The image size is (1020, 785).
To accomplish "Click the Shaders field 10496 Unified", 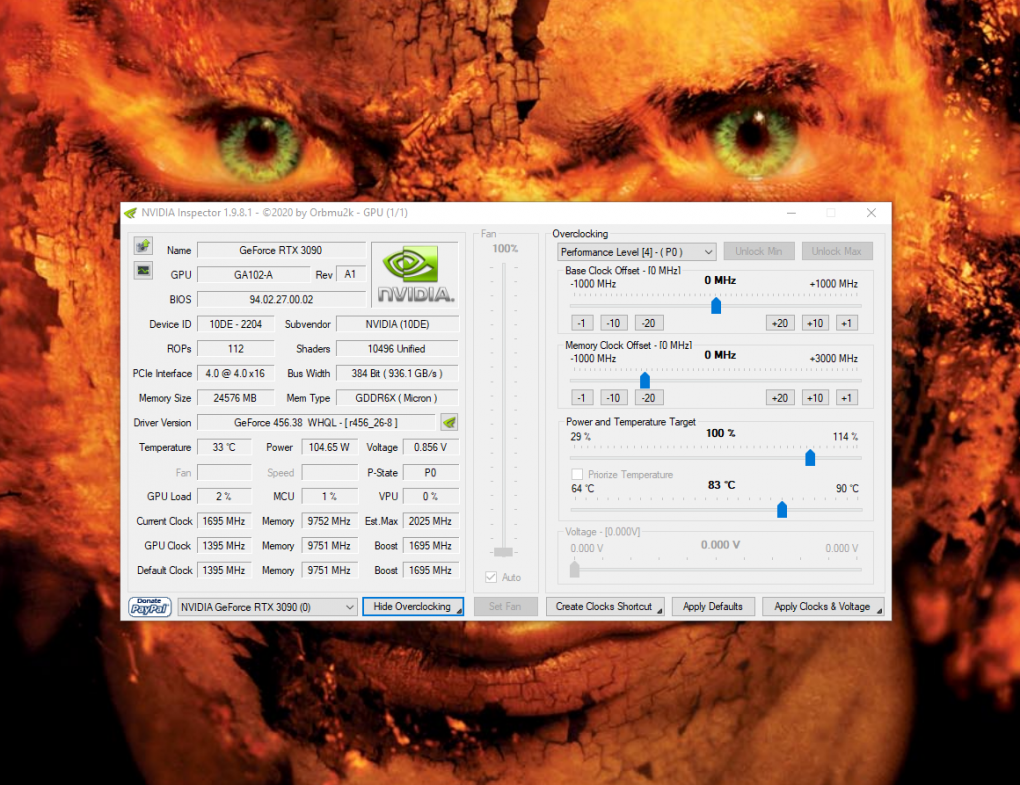I will point(397,349).
